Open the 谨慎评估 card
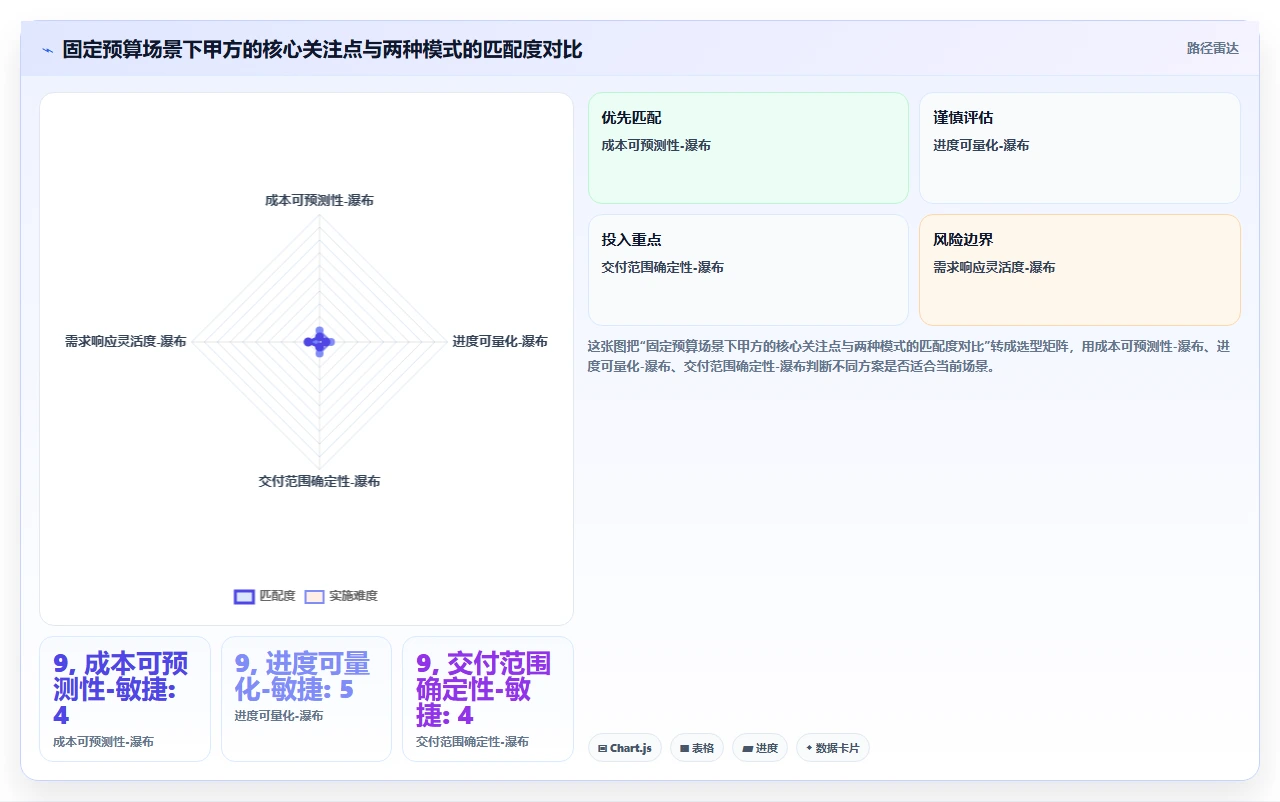Viewport: 1280px width, 802px height. click(x=1080, y=148)
